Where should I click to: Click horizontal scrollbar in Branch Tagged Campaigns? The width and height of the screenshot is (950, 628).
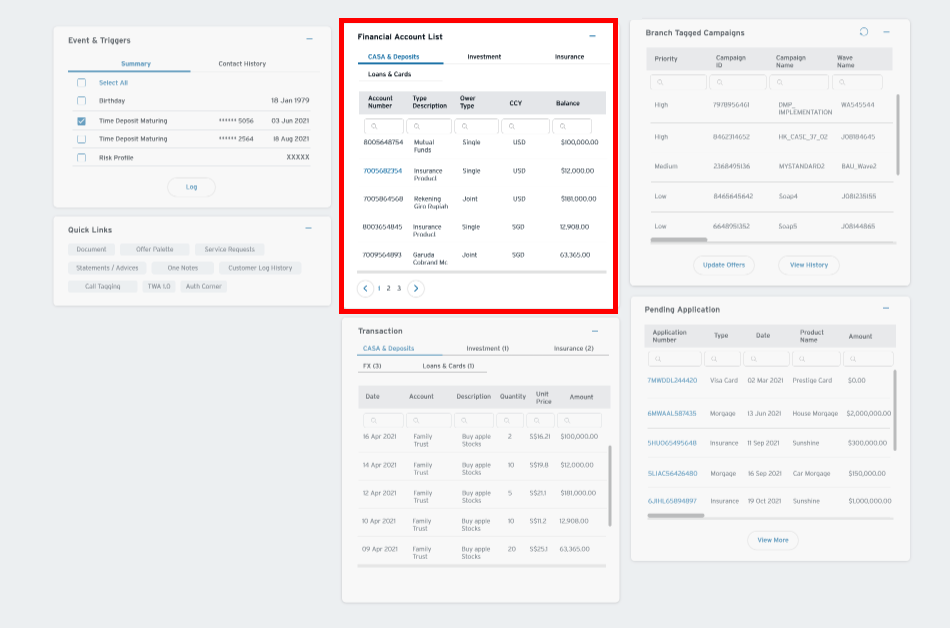(x=677, y=240)
